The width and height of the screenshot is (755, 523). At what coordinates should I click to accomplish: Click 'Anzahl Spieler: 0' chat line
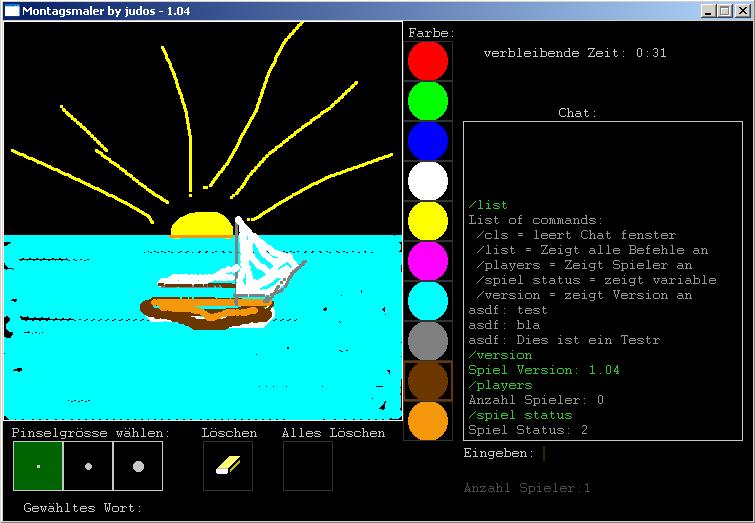pos(536,400)
